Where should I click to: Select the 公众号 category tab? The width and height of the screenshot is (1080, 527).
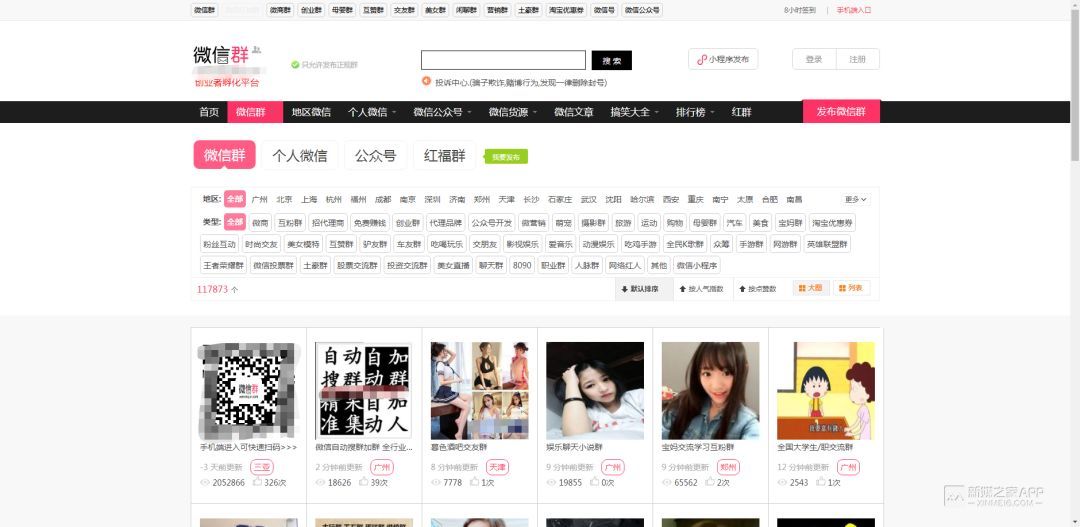375,155
